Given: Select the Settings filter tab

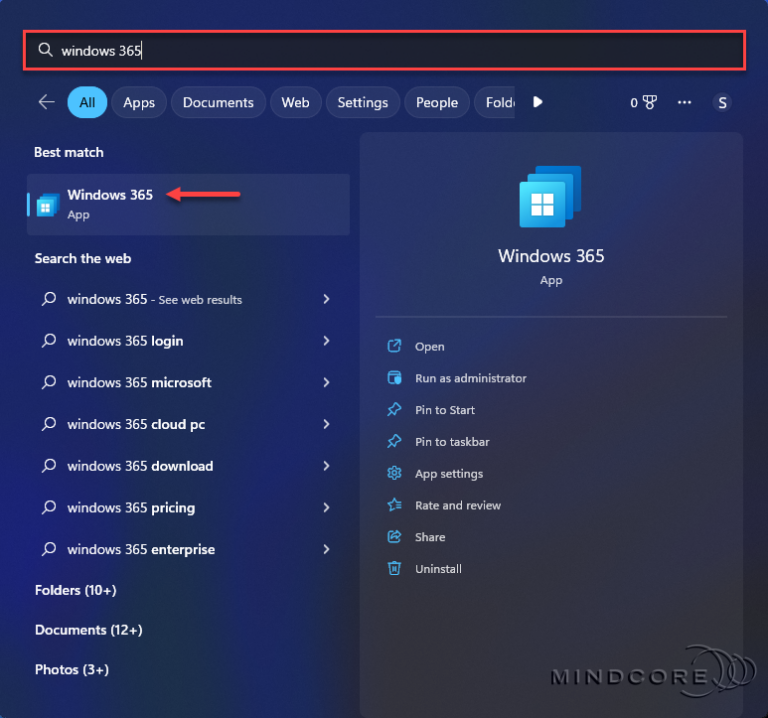Looking at the screenshot, I should [x=362, y=102].
